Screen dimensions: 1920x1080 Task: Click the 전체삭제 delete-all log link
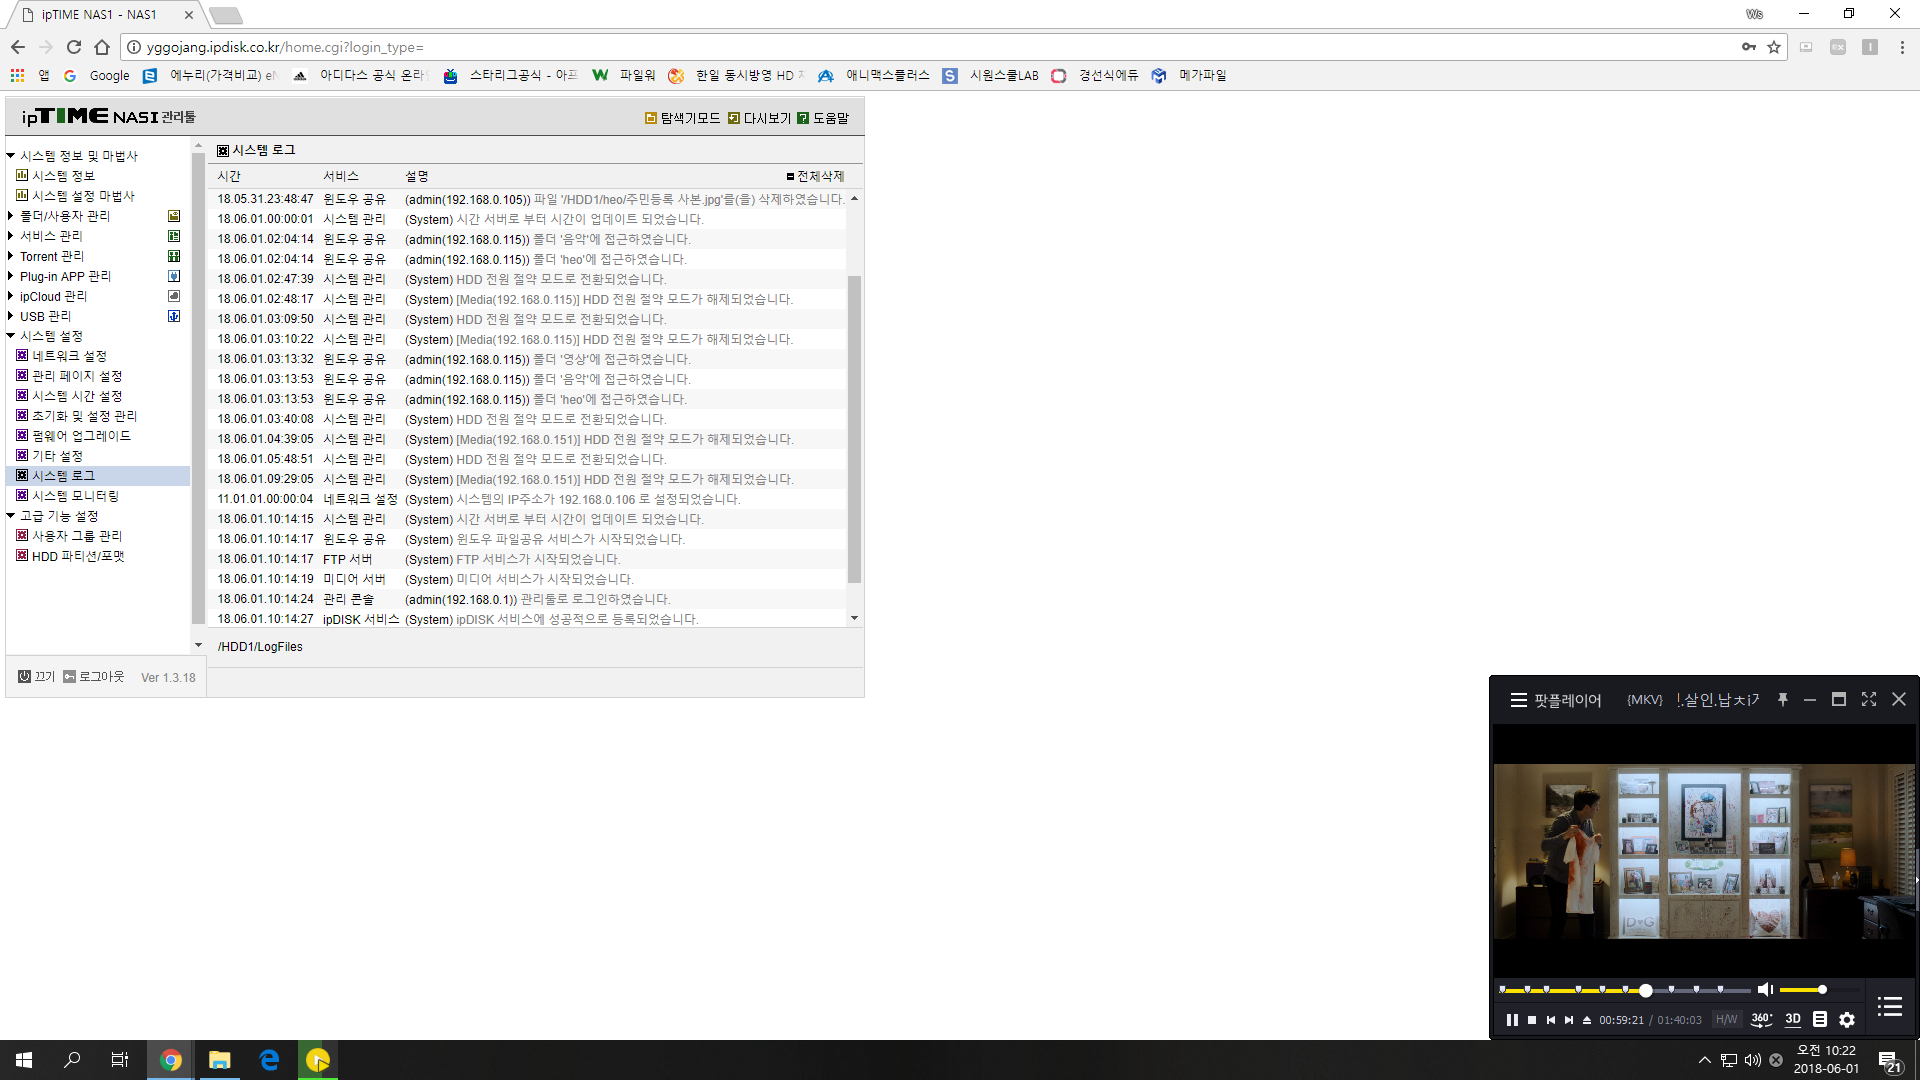tap(815, 176)
